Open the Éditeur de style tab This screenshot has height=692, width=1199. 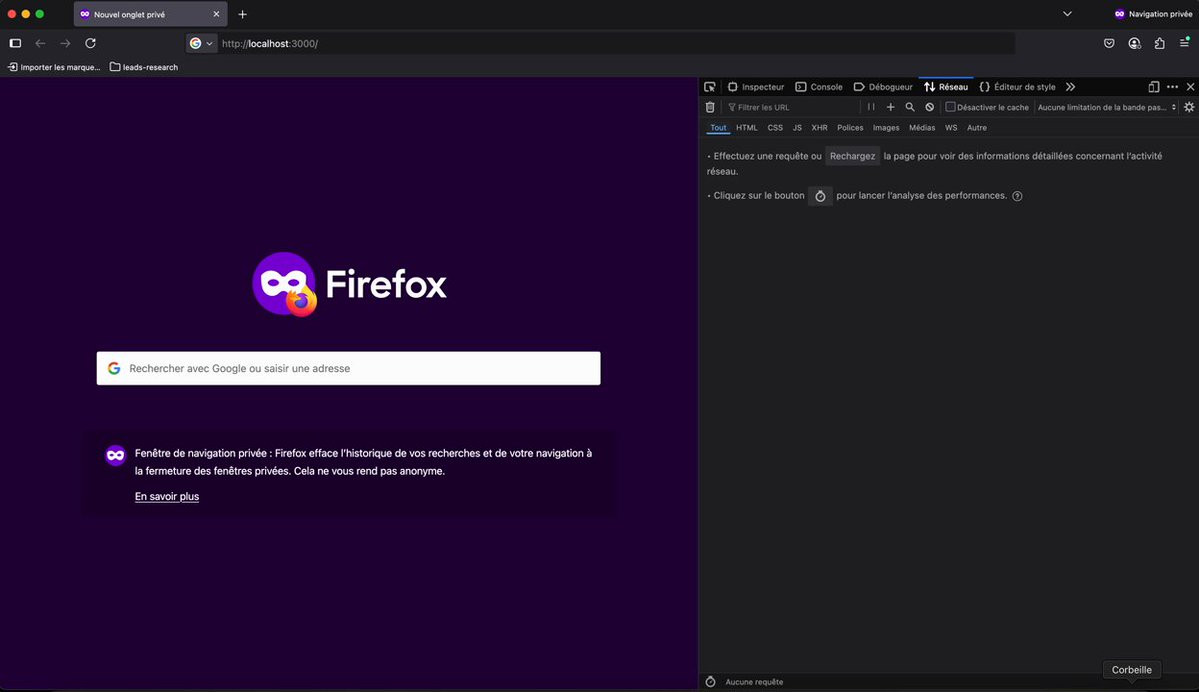pyautogui.click(x=1018, y=87)
